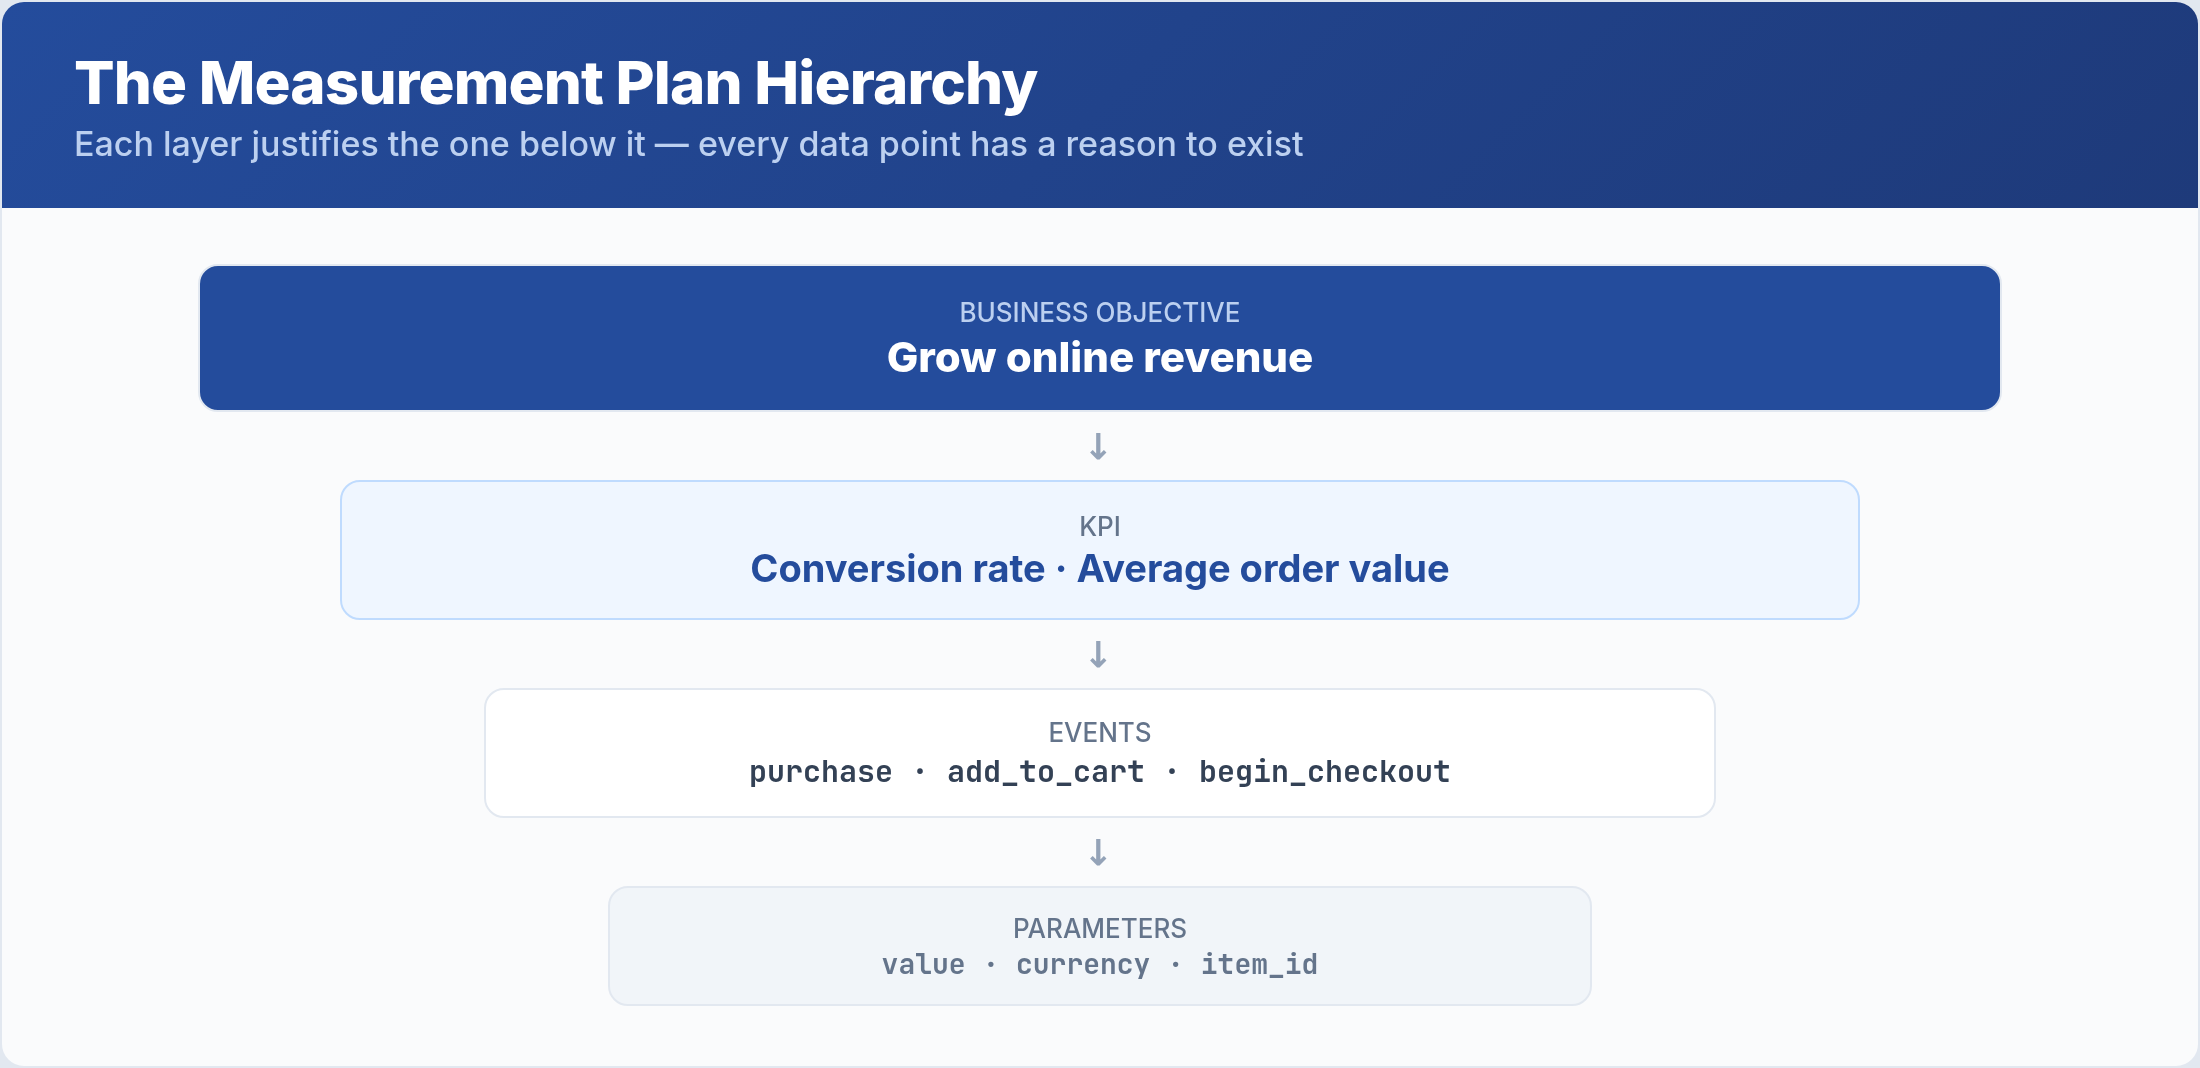2200x1068 pixels.
Task: Click the 'currency' parameter
Action: [x=1083, y=966]
